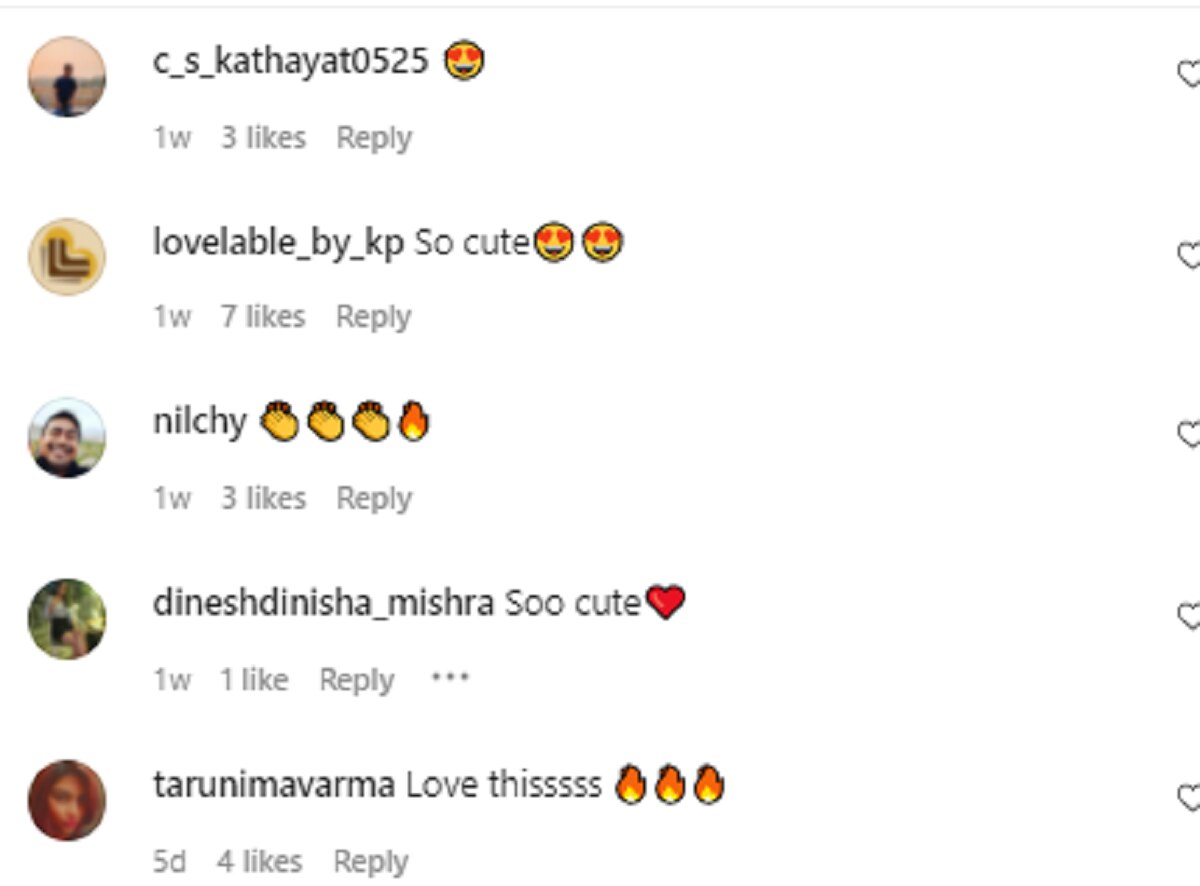Reply to nilchy's clapping comment

[x=373, y=498]
